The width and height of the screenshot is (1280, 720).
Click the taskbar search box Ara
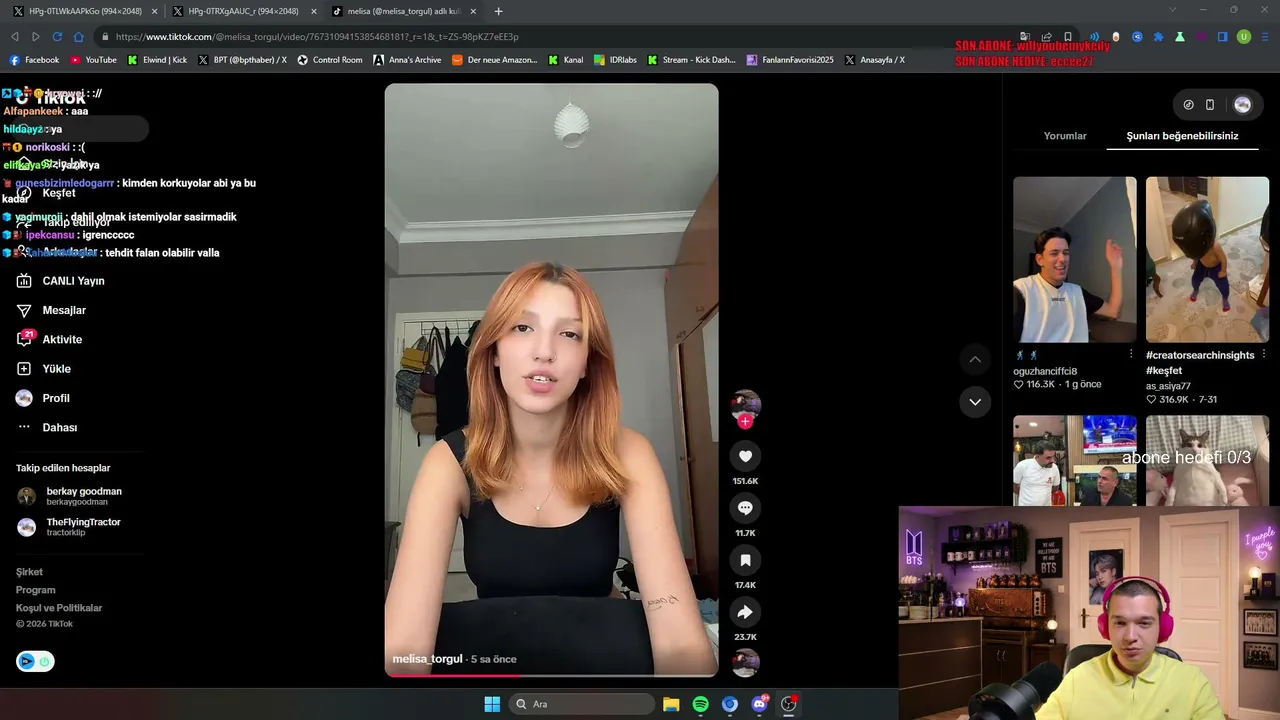[x=582, y=704]
